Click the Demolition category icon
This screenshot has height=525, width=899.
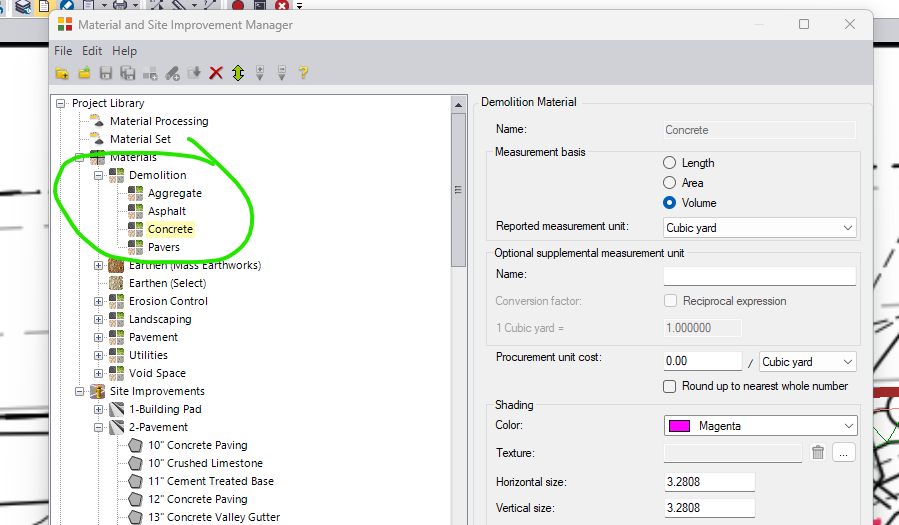(x=116, y=175)
